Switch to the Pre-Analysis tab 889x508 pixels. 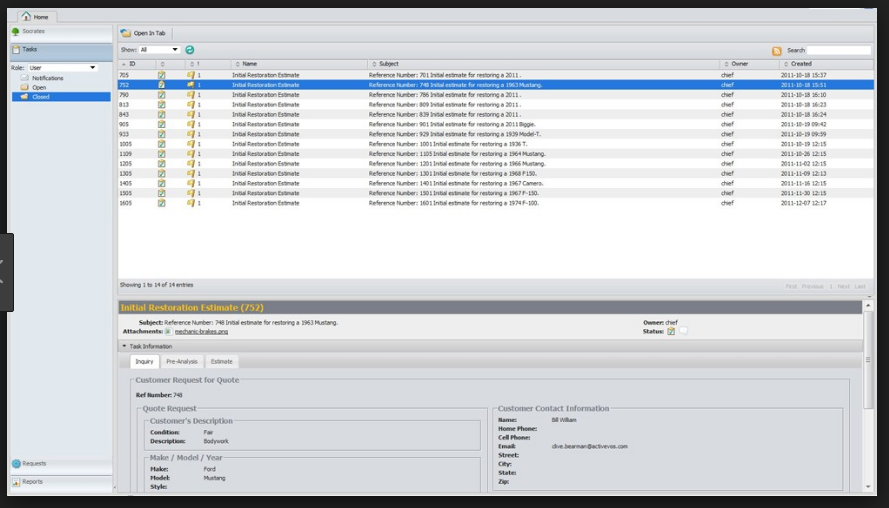pos(181,362)
